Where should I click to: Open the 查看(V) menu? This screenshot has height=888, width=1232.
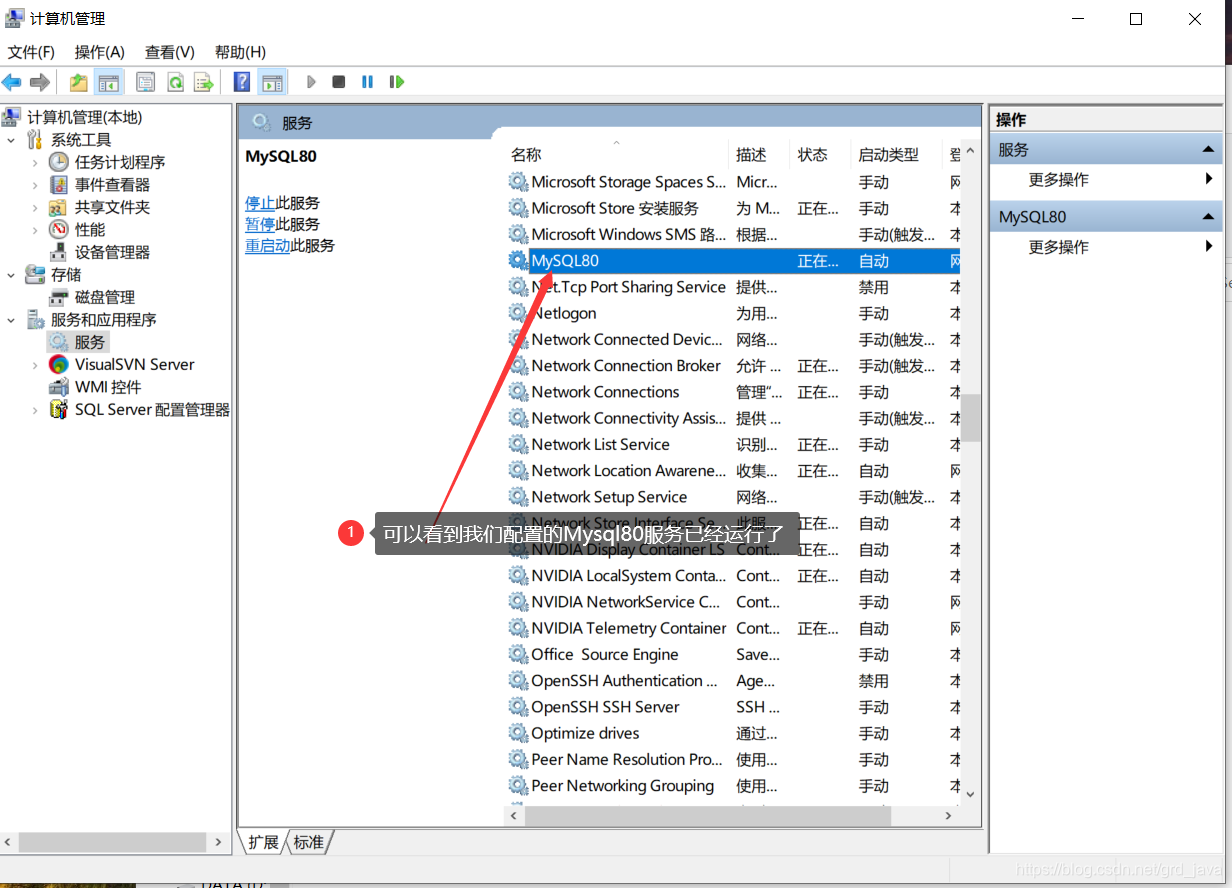(x=170, y=52)
